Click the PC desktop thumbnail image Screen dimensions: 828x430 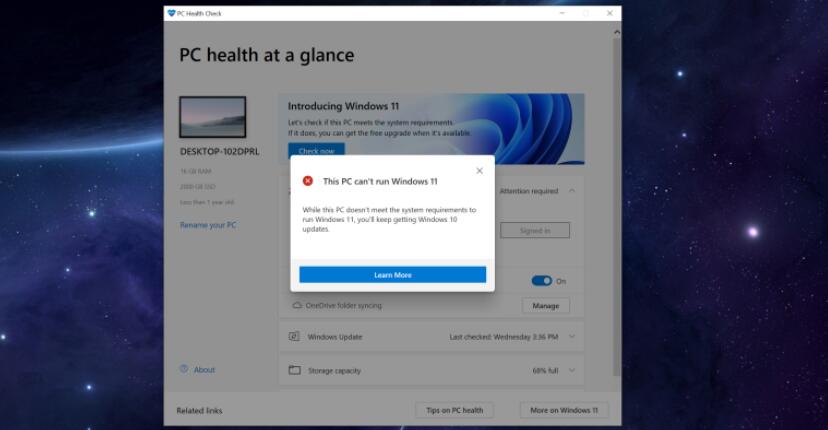click(213, 117)
